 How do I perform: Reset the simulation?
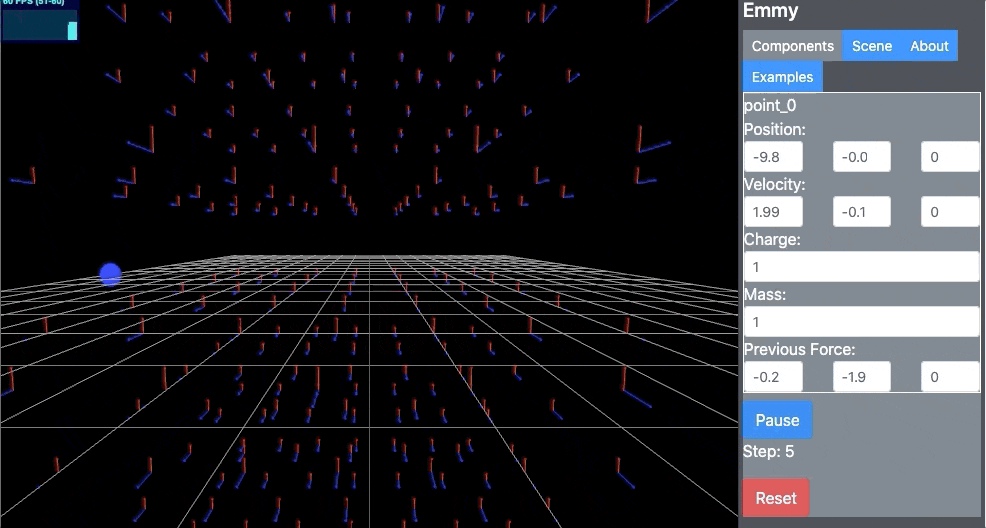pos(776,498)
